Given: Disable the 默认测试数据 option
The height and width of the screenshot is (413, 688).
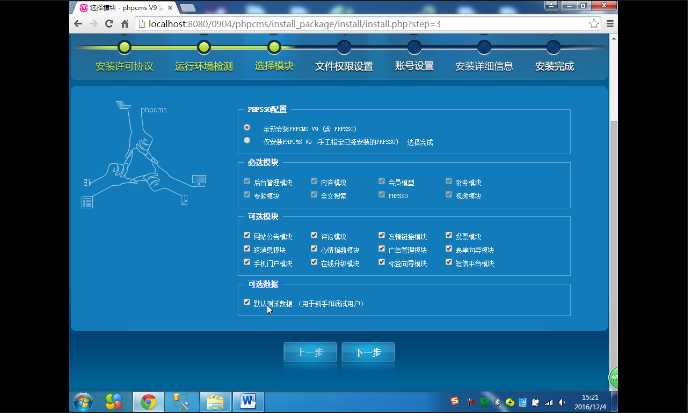Looking at the screenshot, I should [x=247, y=302].
